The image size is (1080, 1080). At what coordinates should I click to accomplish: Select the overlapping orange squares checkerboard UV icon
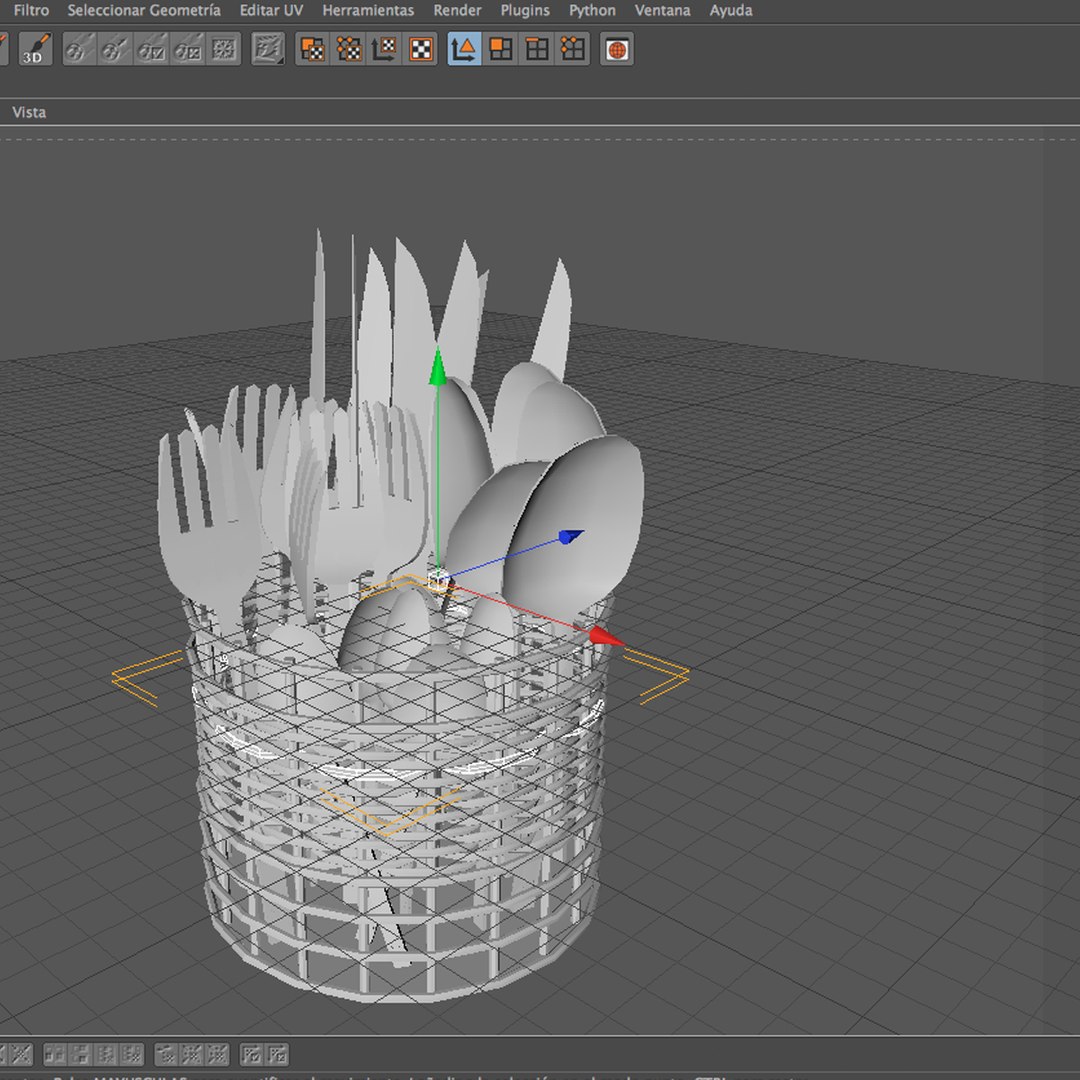point(313,49)
